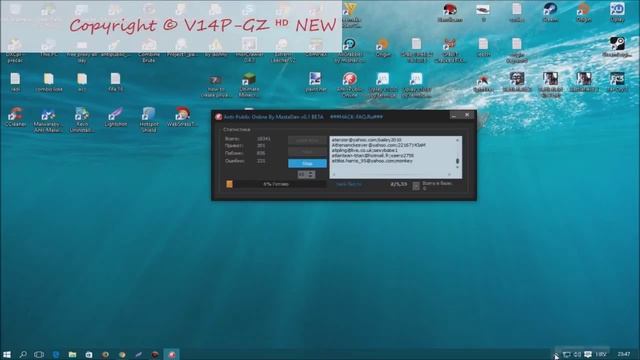Click the 'Паблик' statistics label

(234, 153)
